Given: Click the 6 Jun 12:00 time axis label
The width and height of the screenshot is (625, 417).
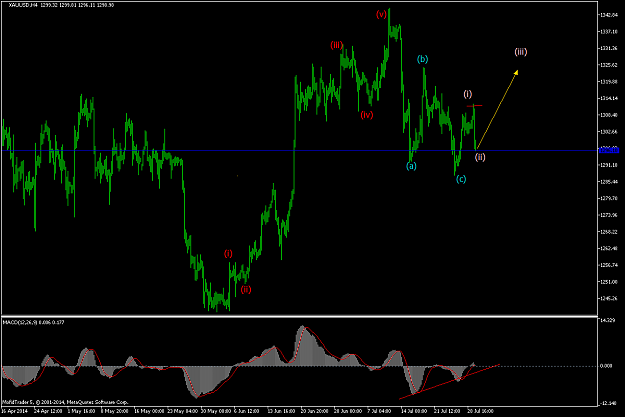Looking at the screenshot, I should (246, 411).
